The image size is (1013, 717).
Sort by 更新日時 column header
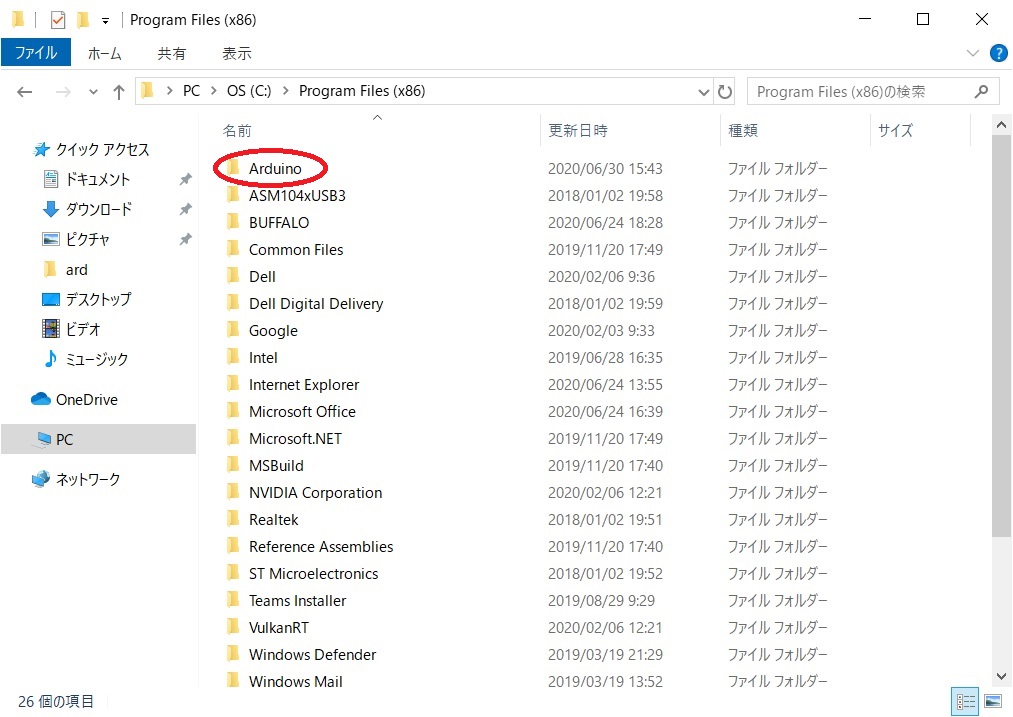pyautogui.click(x=578, y=130)
